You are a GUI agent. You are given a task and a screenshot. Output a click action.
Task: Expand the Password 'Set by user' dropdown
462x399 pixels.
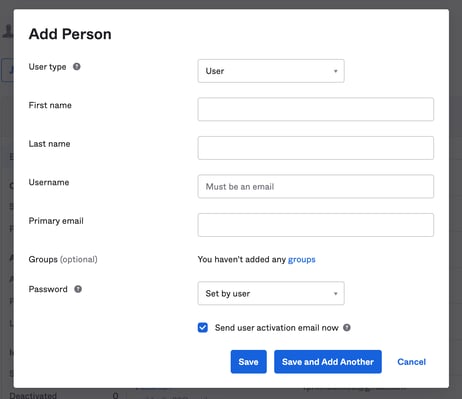click(271, 293)
